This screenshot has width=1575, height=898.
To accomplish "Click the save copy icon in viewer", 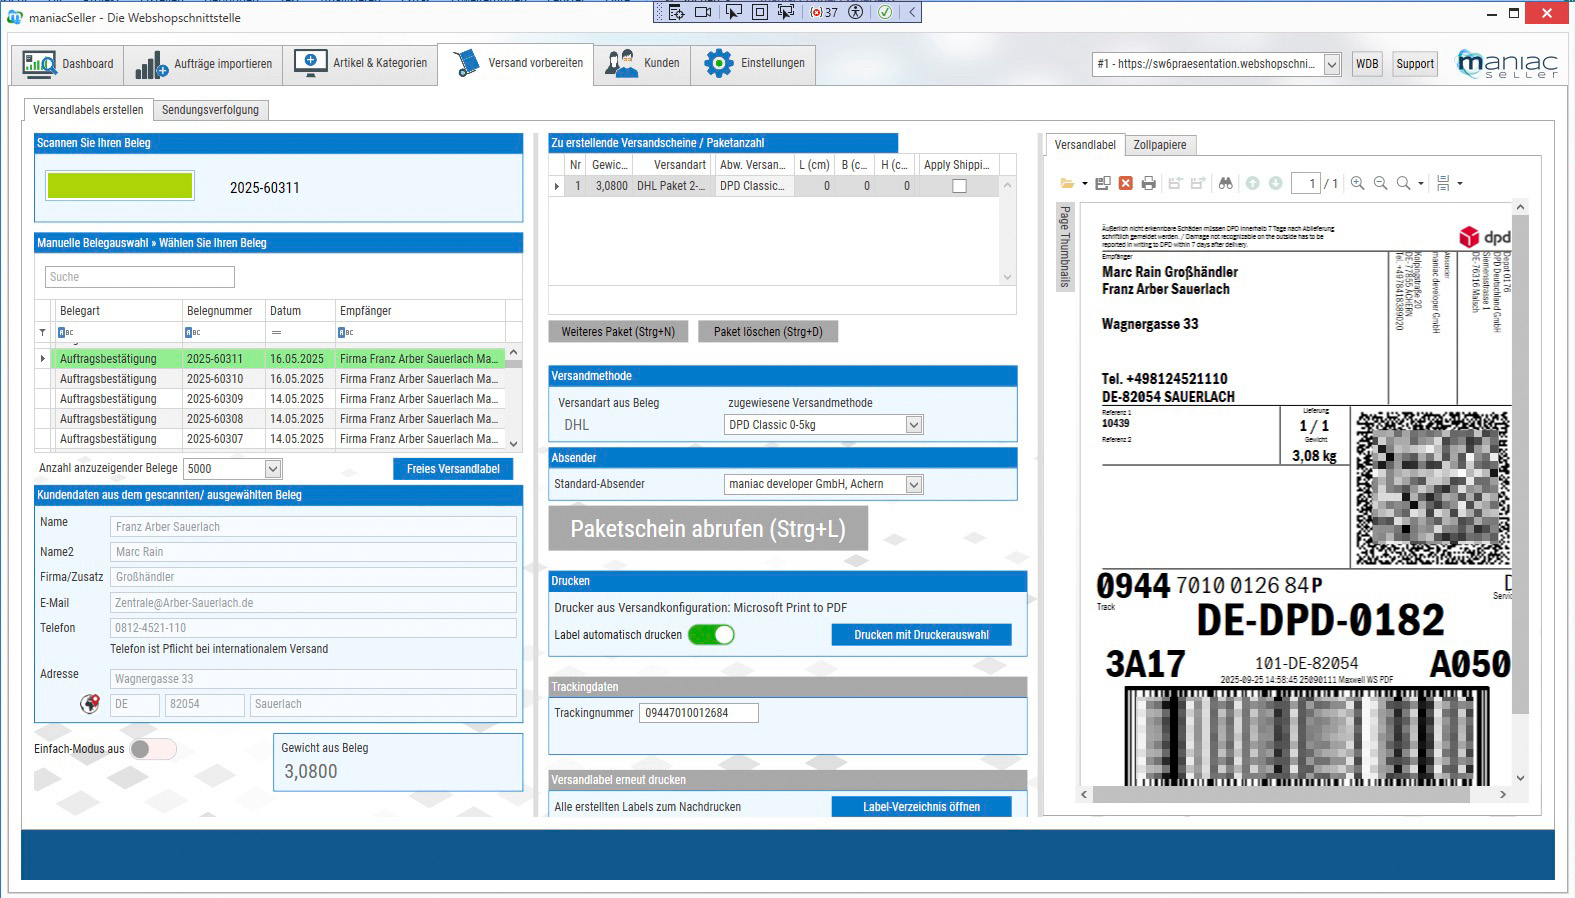I will click(1103, 183).
